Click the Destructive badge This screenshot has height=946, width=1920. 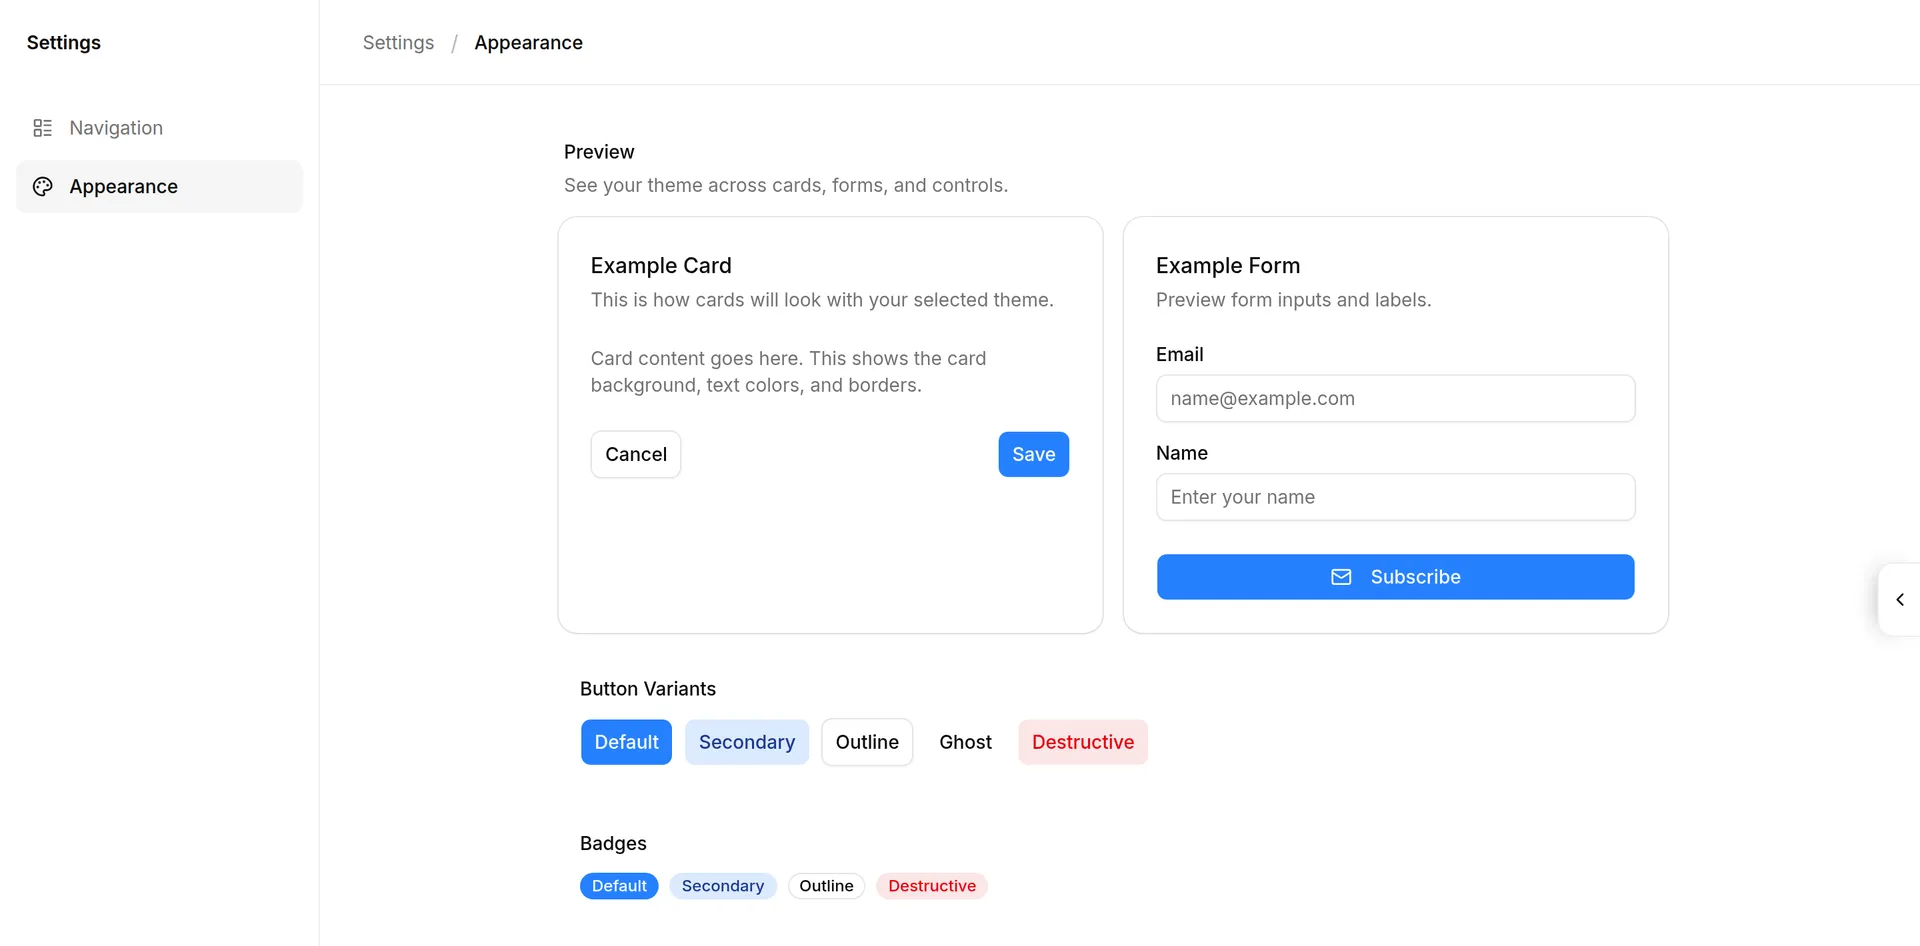tap(932, 886)
